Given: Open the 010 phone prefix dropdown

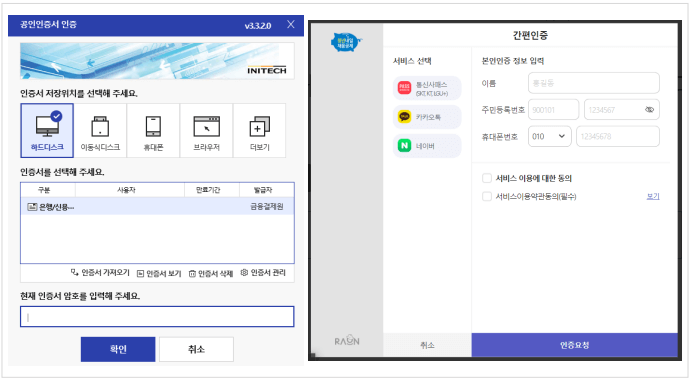Looking at the screenshot, I should pos(549,136).
